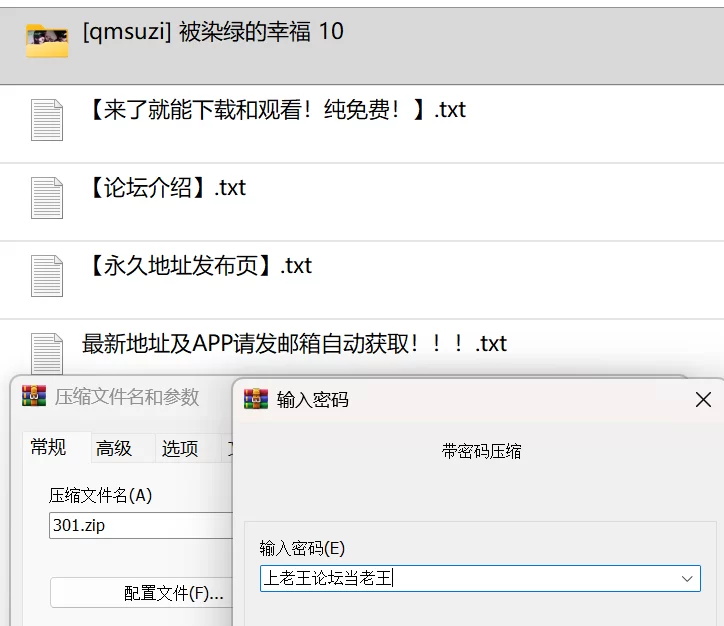Click the 最新地址及APP text file icon
This screenshot has height=626, width=724.
pos(47,353)
